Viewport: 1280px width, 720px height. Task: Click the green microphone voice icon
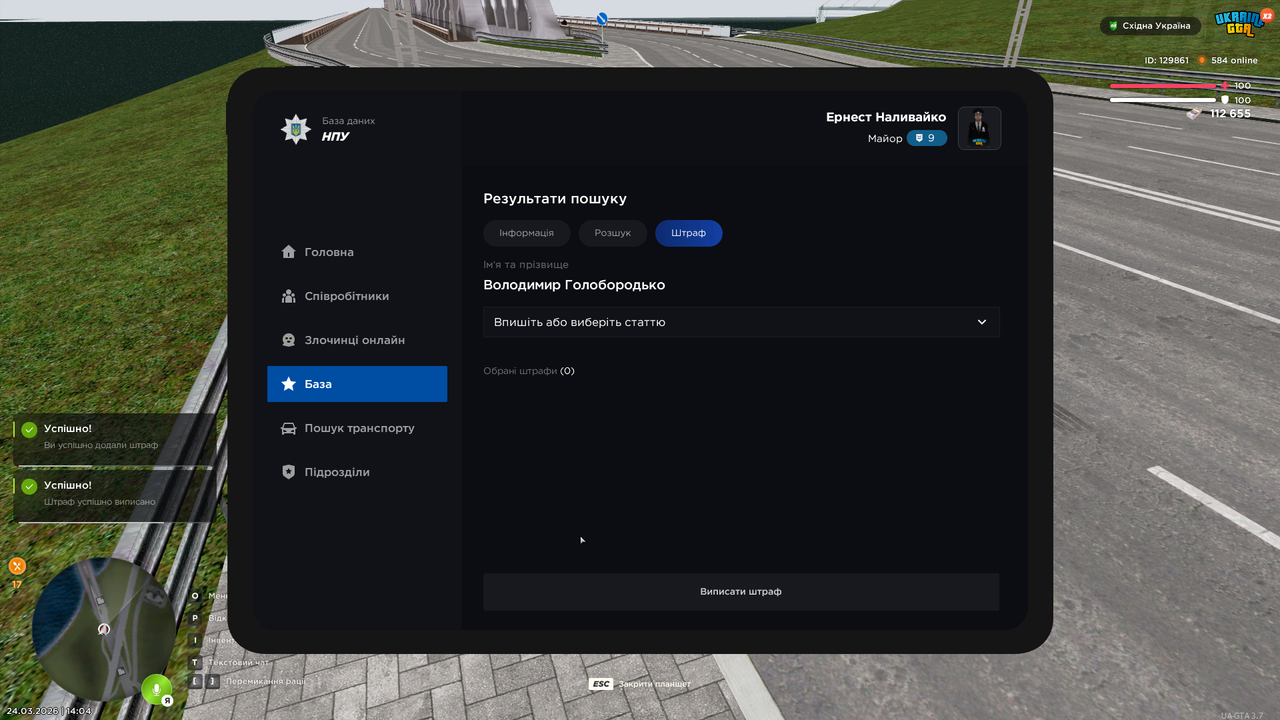[156, 689]
